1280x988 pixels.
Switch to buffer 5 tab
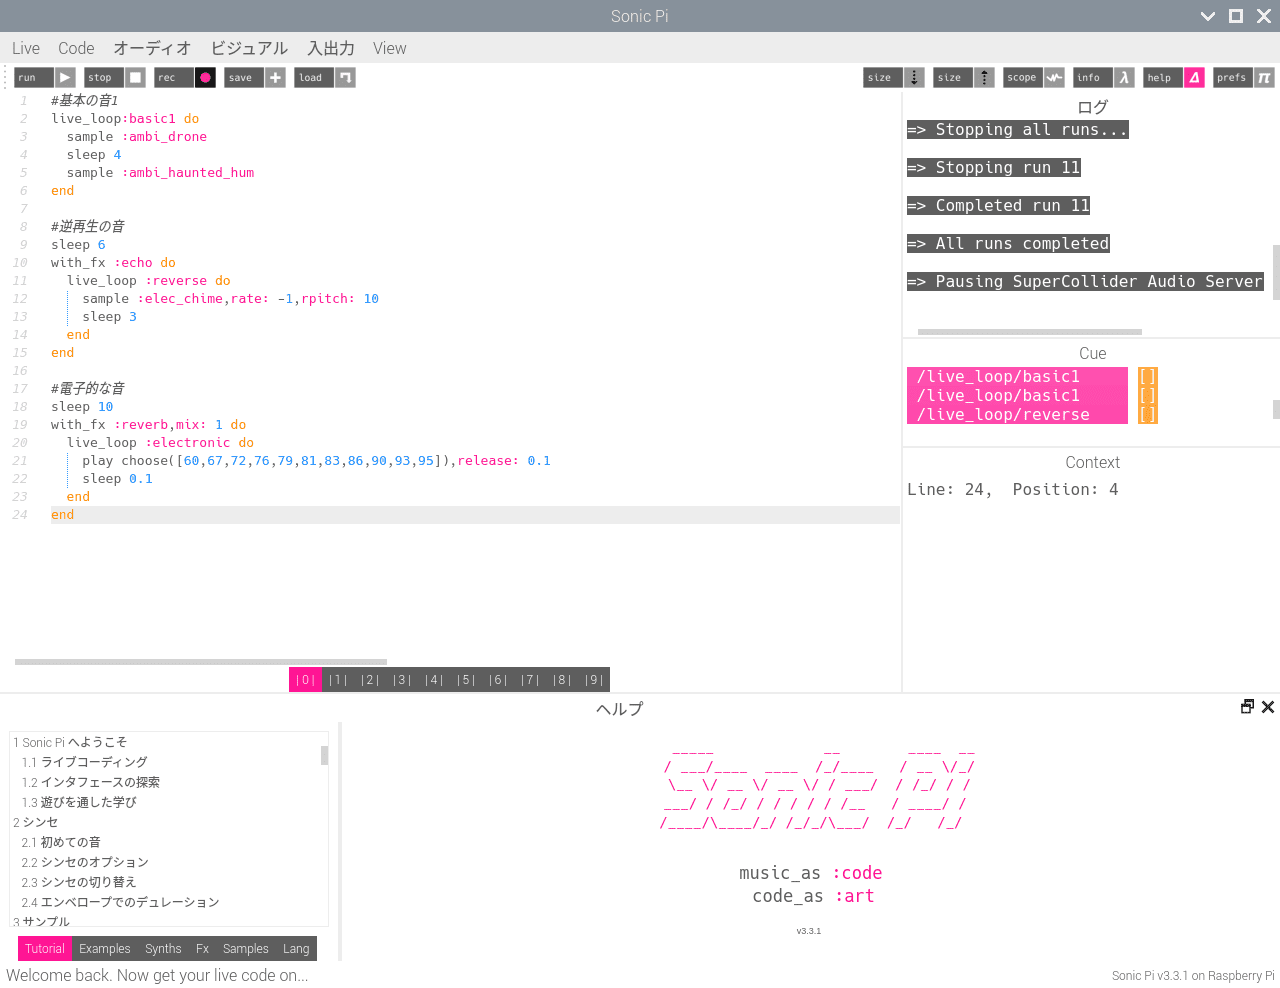(x=466, y=680)
